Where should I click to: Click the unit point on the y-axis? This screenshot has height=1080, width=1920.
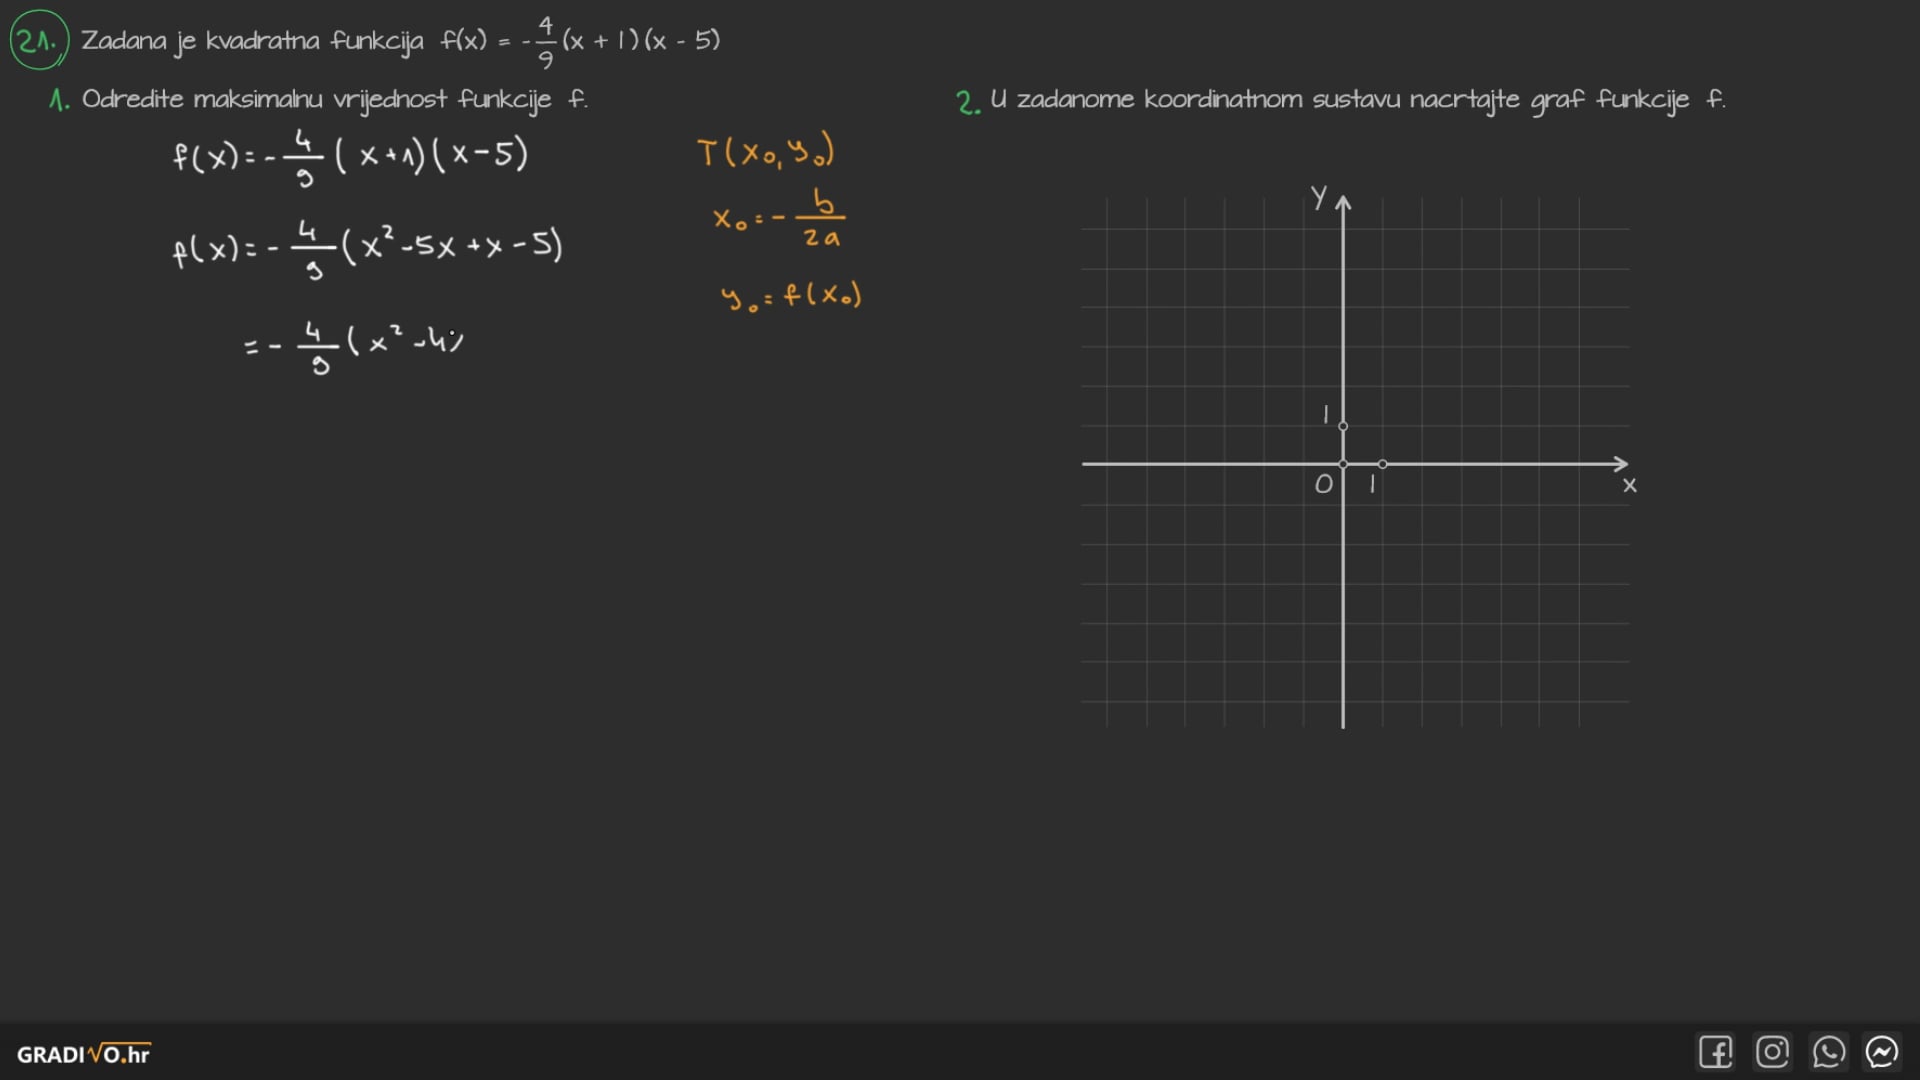tap(1343, 426)
